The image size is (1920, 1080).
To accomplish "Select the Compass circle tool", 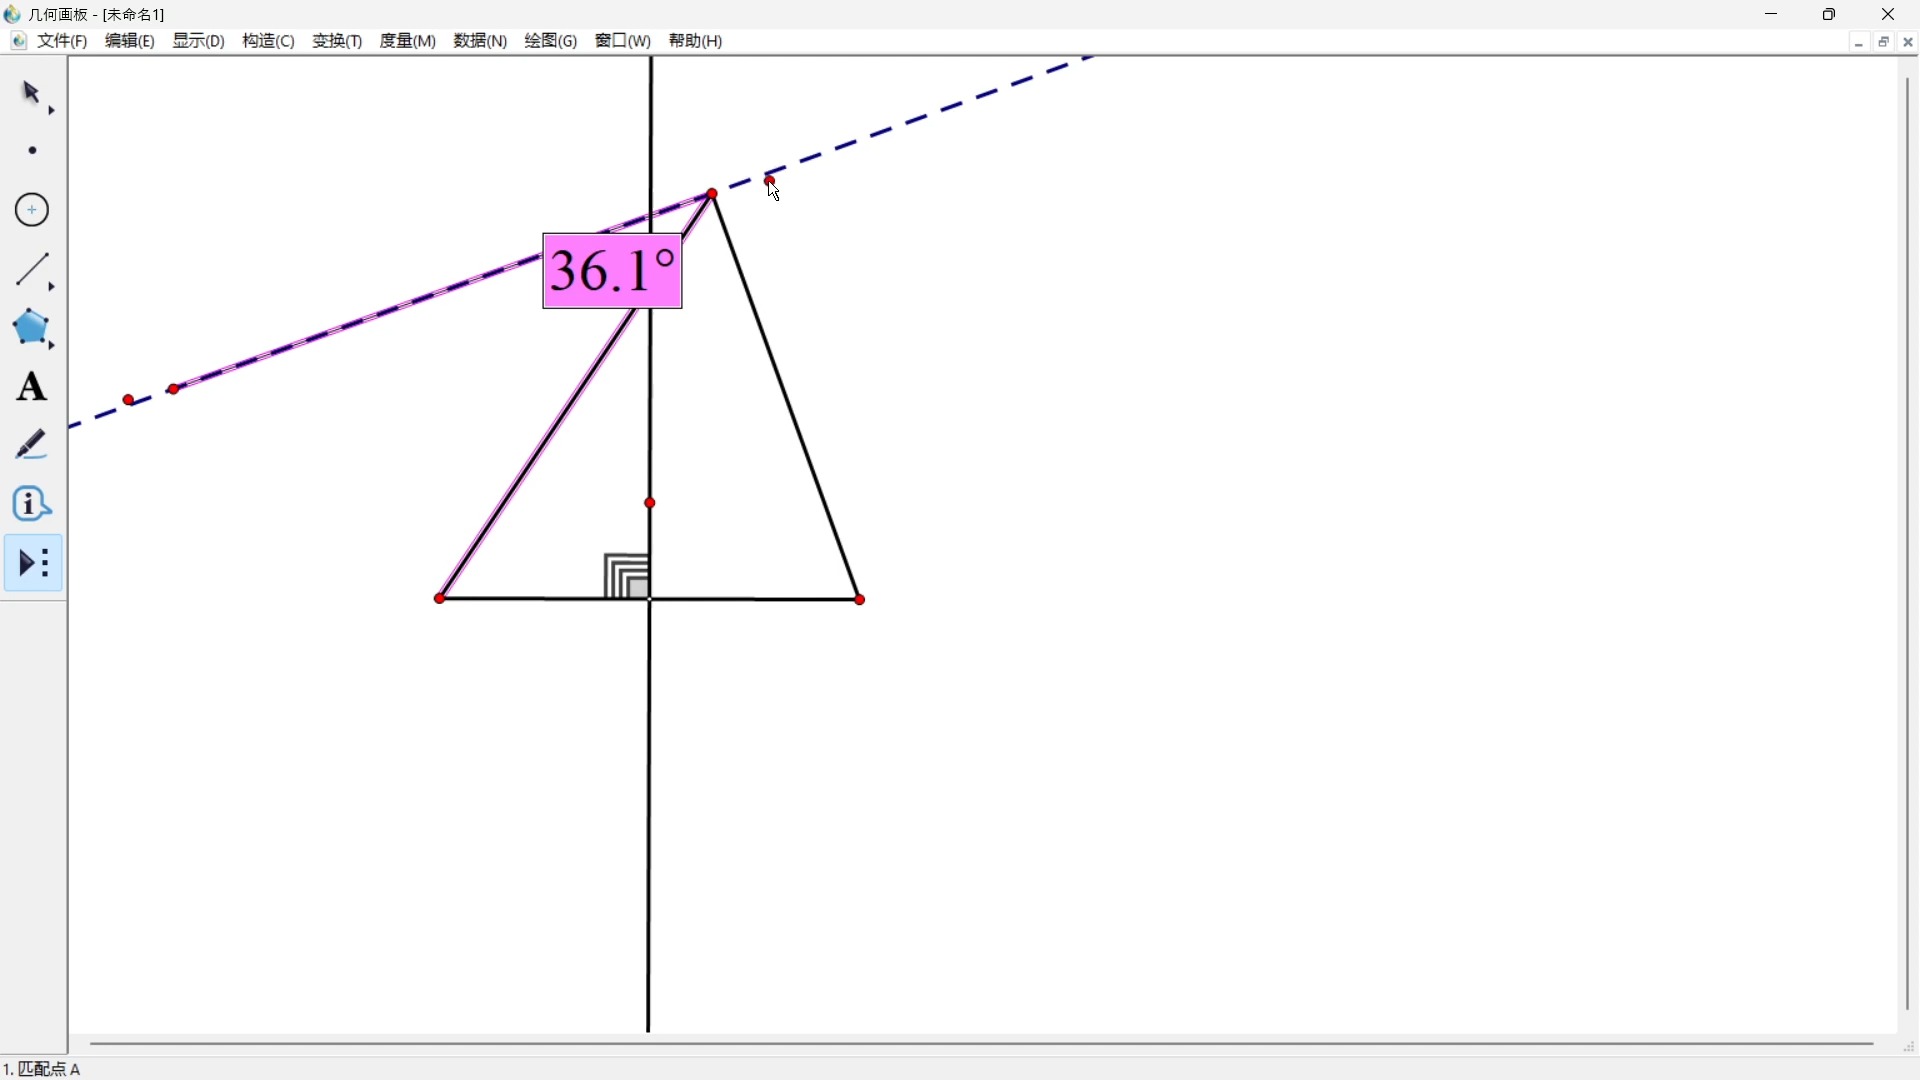I will tap(32, 210).
